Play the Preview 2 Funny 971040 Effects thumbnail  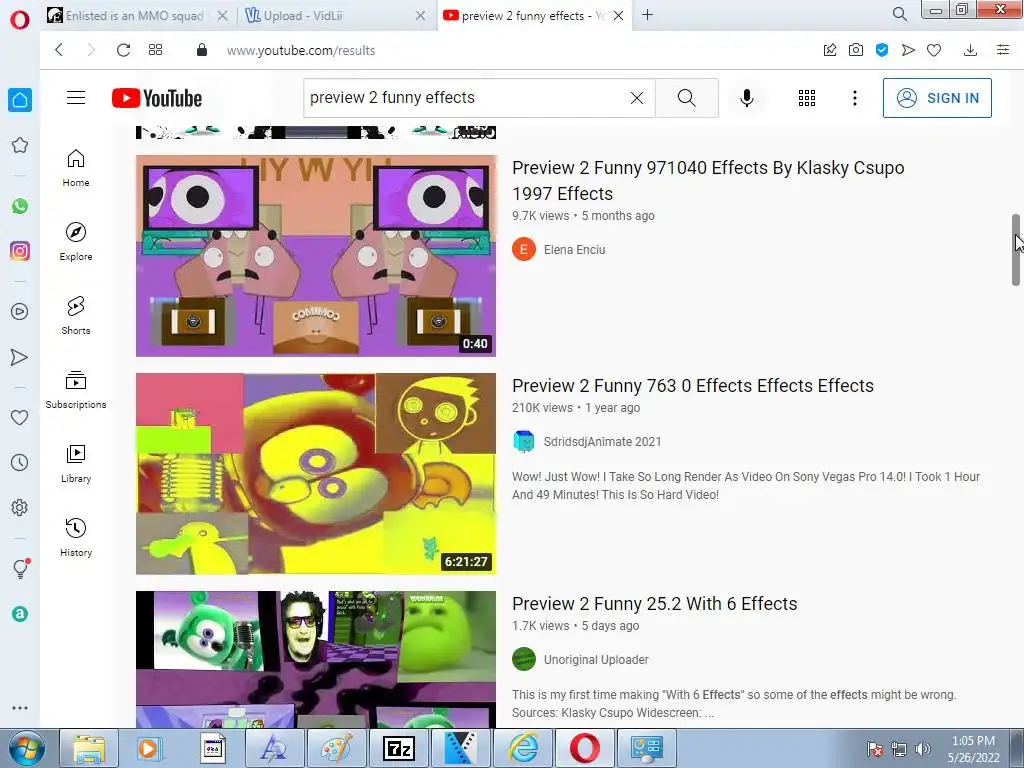point(315,256)
